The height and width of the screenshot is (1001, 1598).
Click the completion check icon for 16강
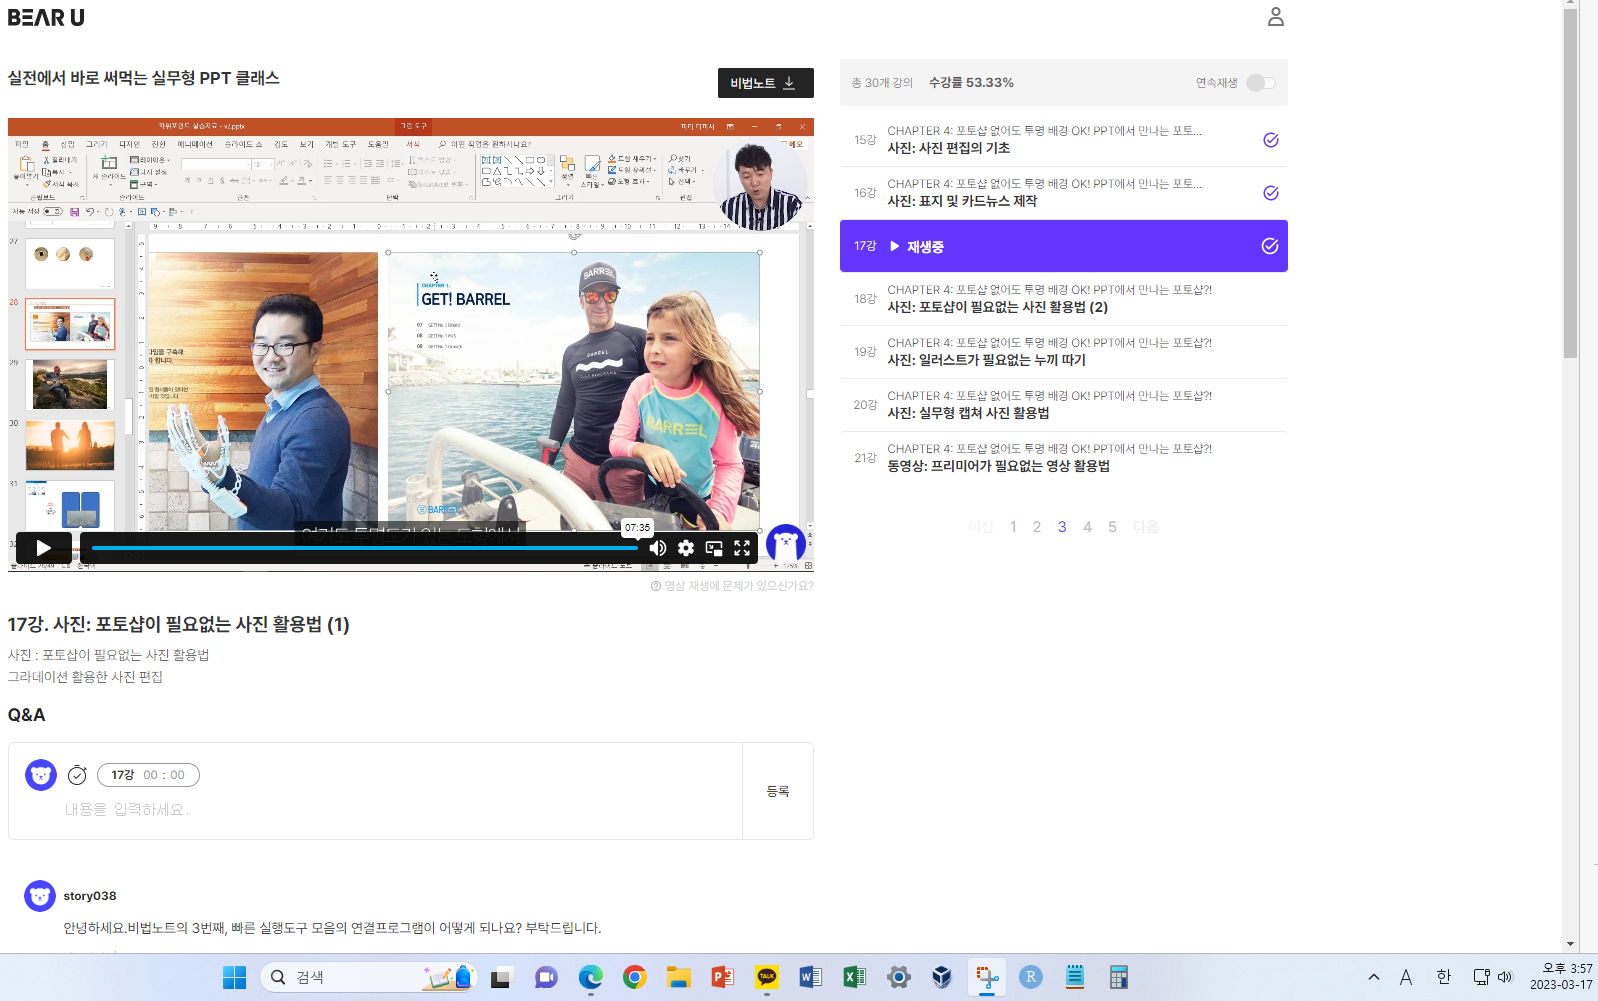tap(1270, 193)
